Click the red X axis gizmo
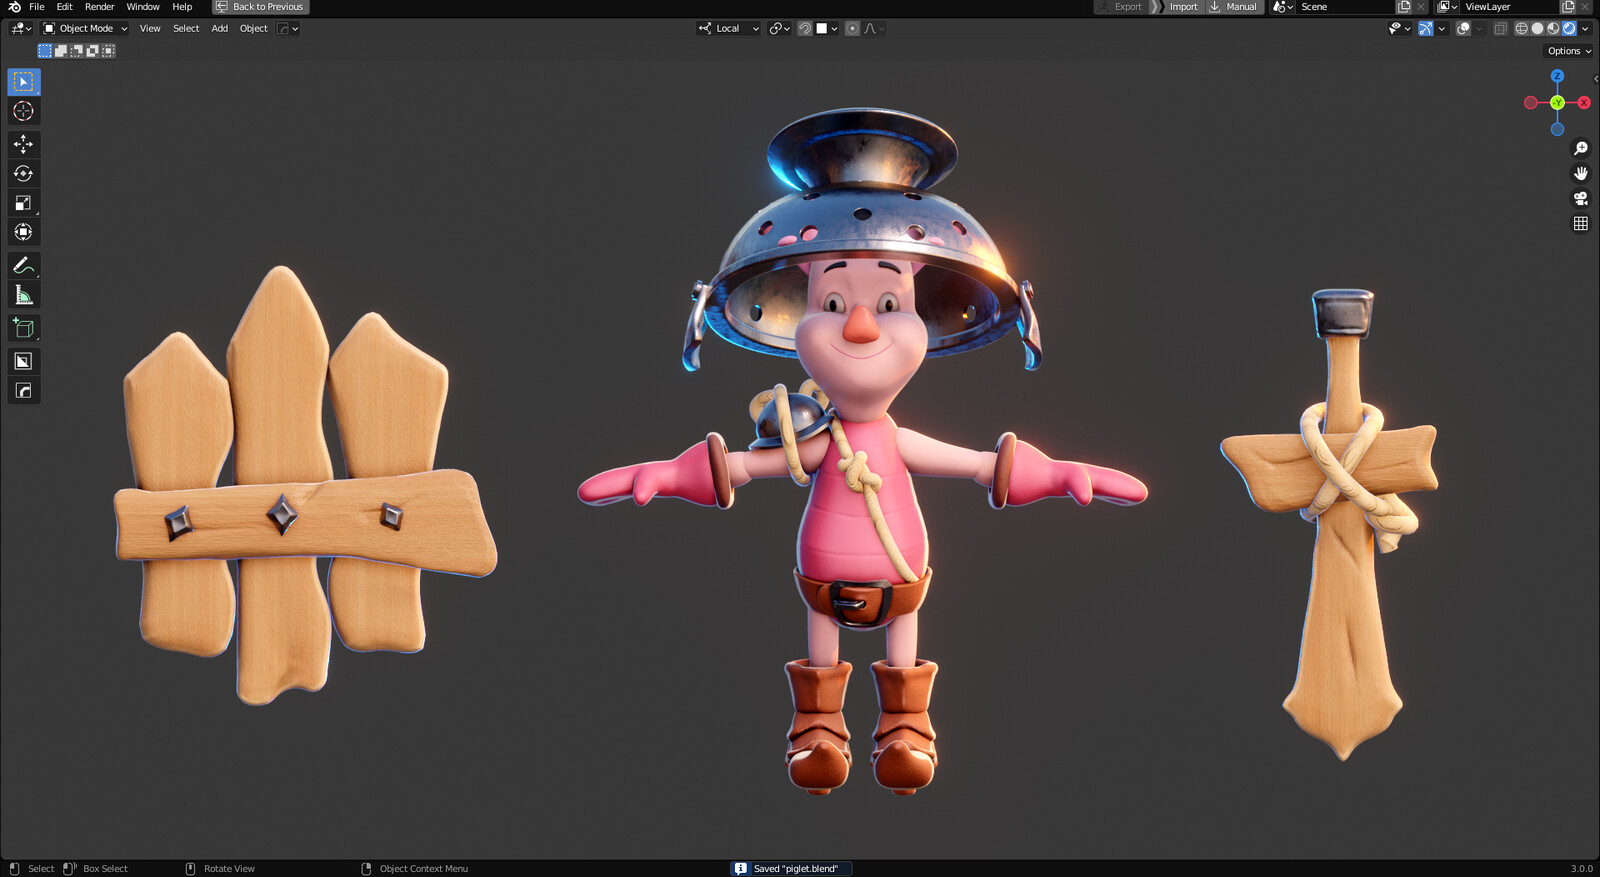Viewport: 1600px width, 877px height. click(x=1583, y=103)
